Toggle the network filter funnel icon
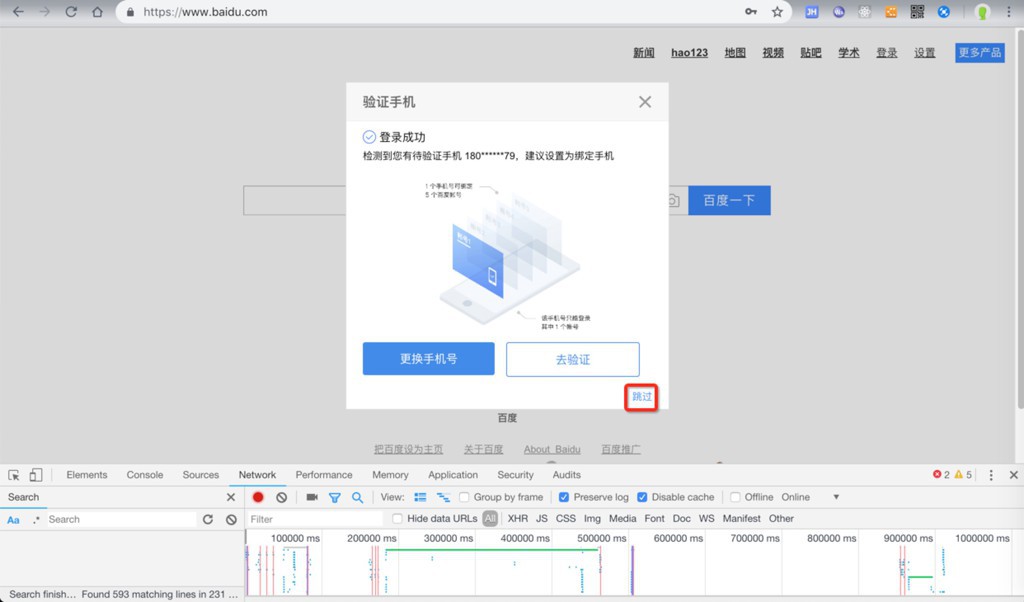The width and height of the screenshot is (1024, 602). (x=334, y=498)
